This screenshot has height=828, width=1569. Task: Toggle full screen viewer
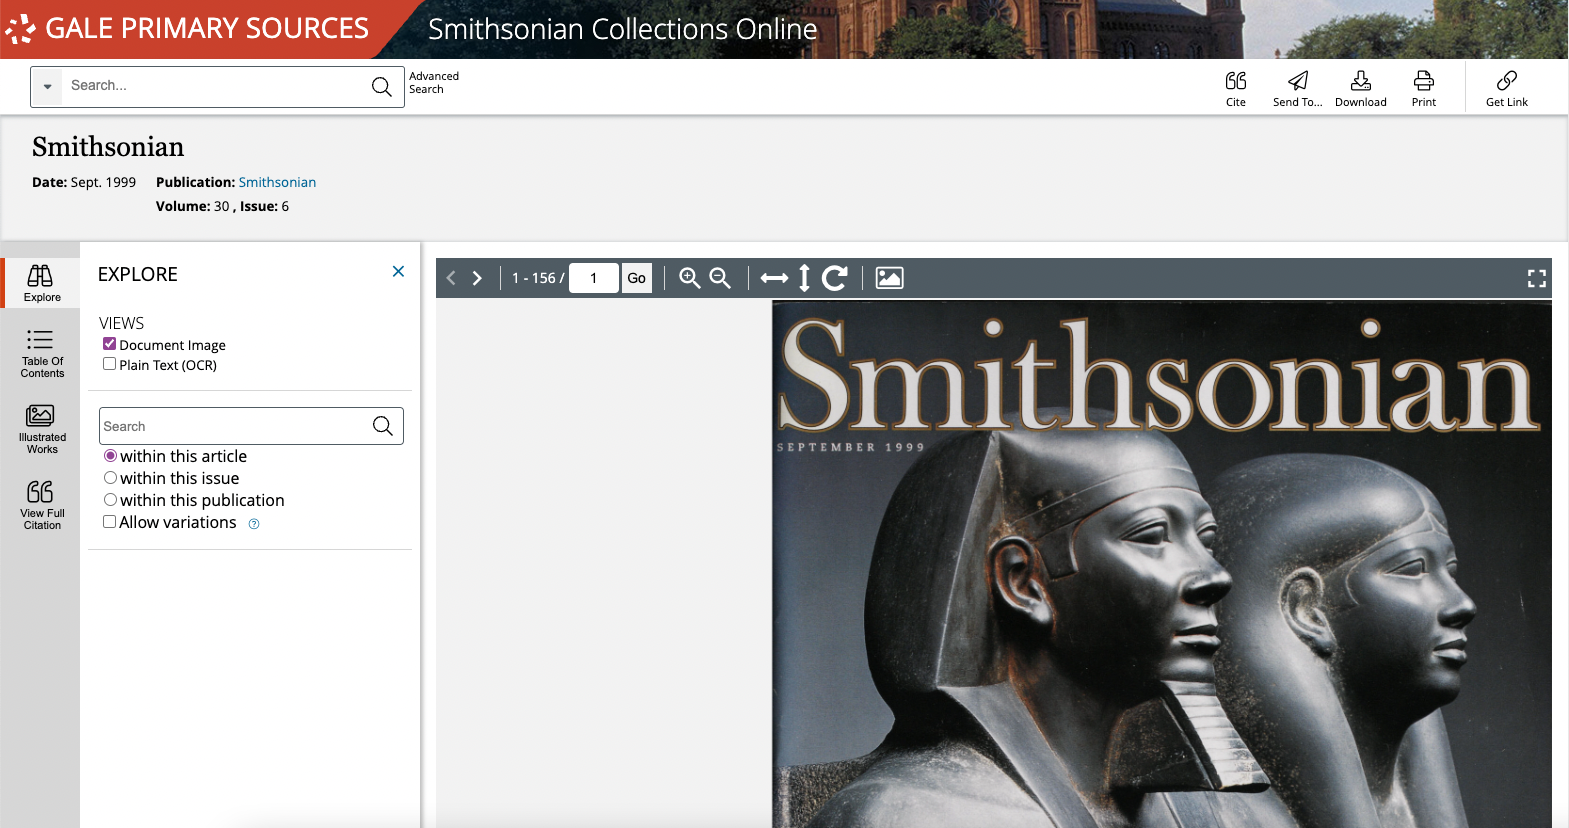coord(1537,279)
